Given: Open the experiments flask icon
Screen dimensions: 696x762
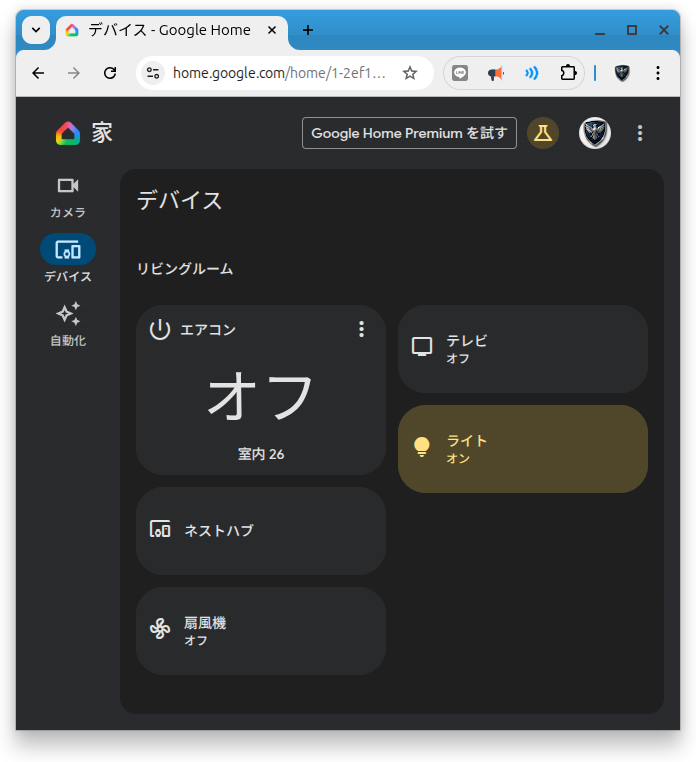Looking at the screenshot, I should pos(543,133).
